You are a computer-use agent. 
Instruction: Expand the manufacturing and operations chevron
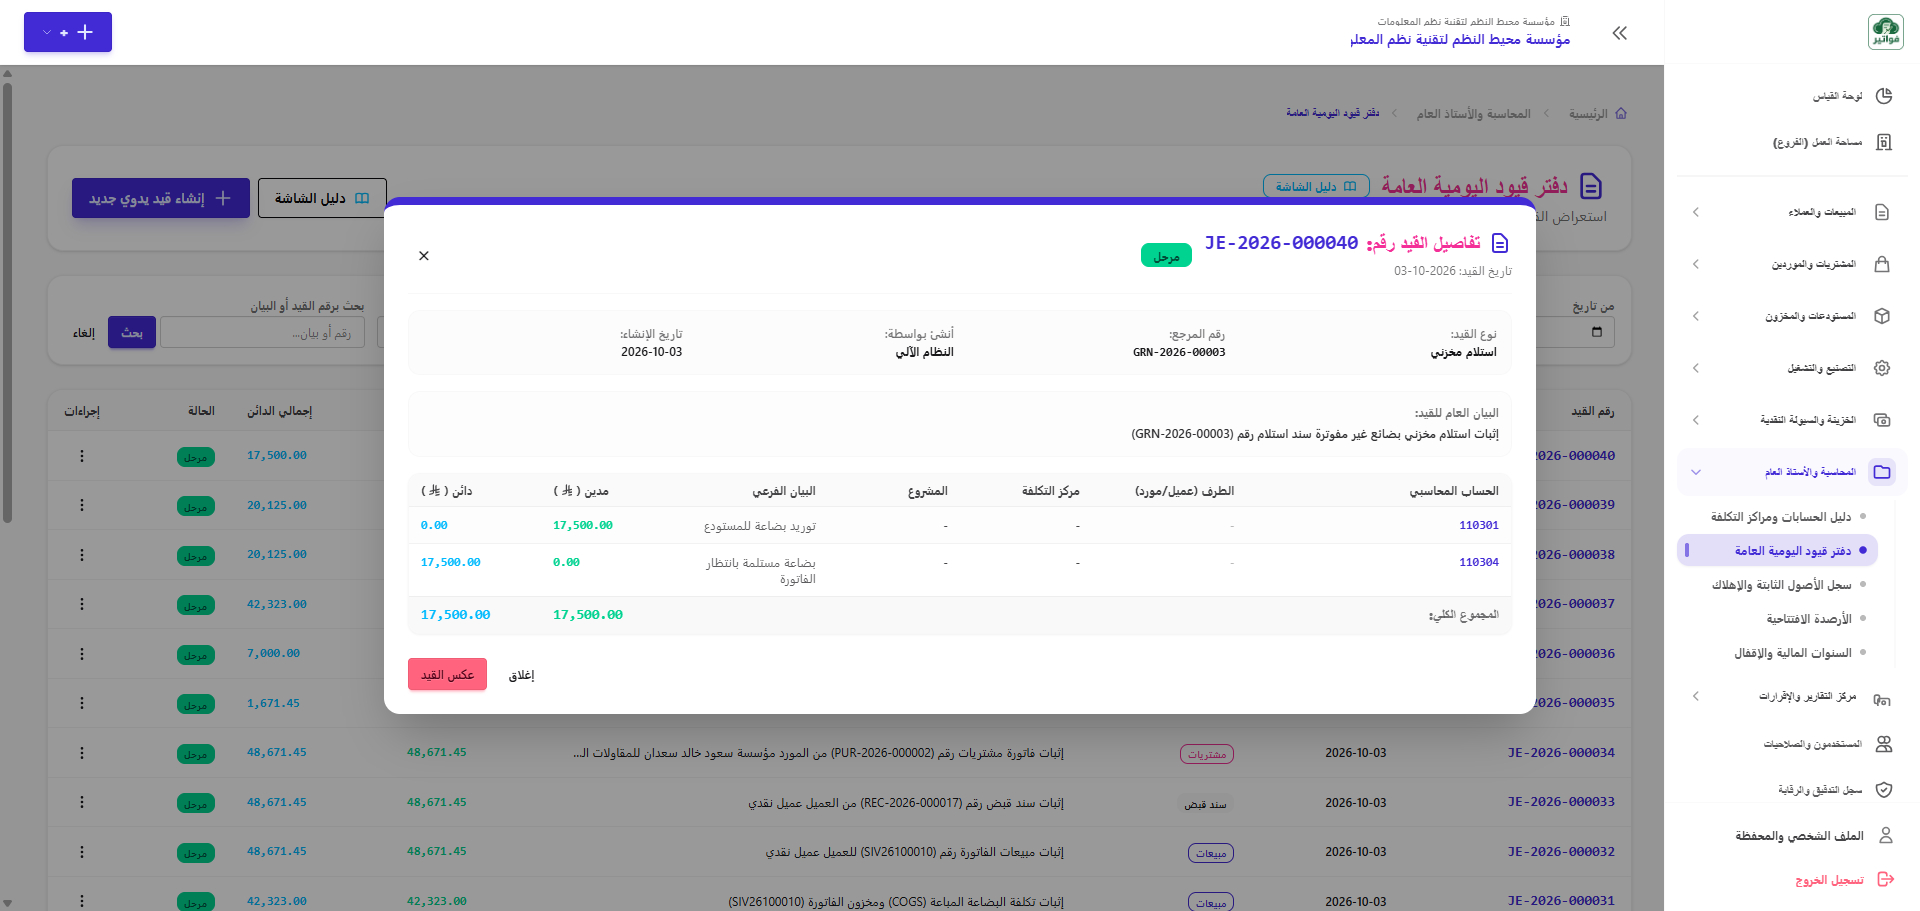[x=1696, y=368]
